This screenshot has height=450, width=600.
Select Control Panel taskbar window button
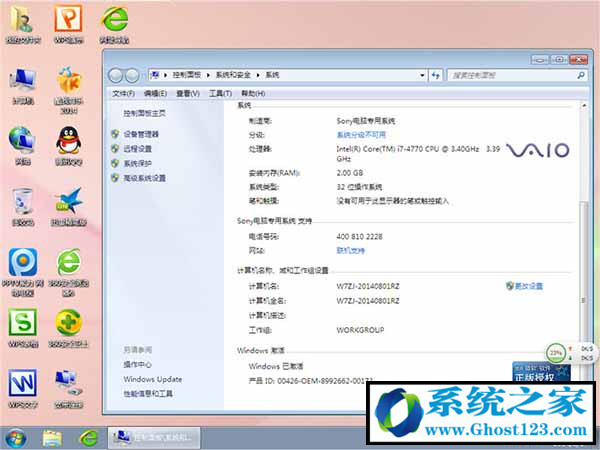(x=154, y=438)
